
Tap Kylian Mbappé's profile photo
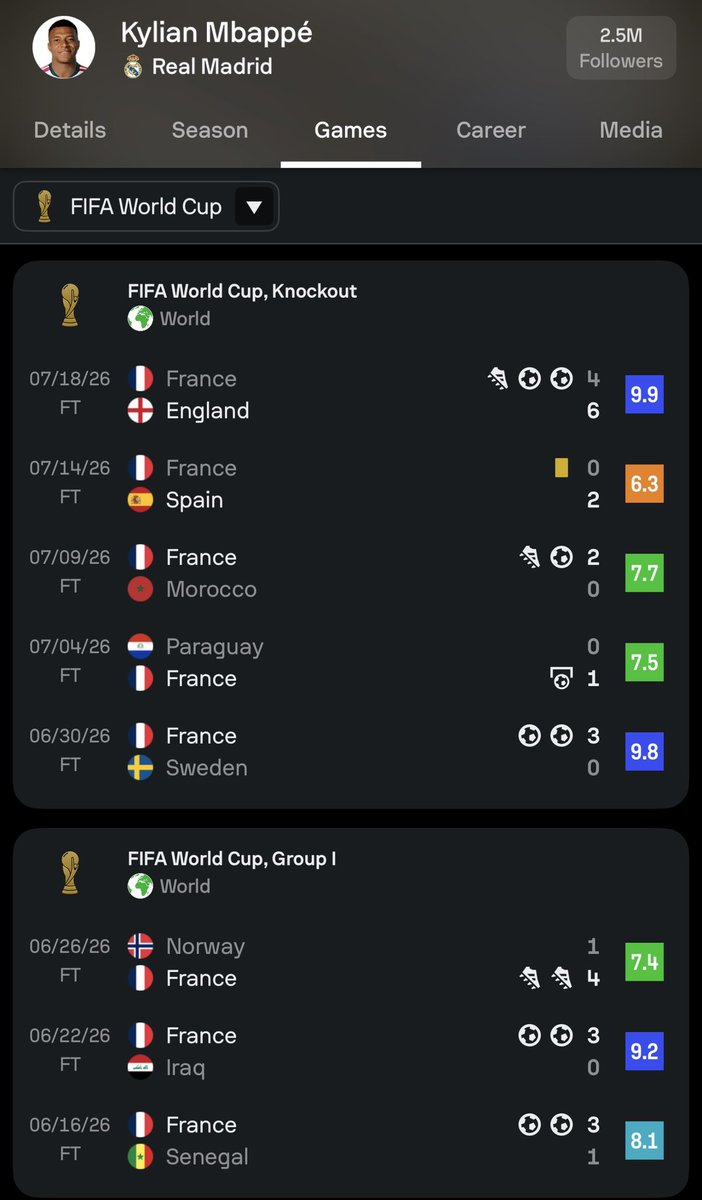click(x=64, y=47)
